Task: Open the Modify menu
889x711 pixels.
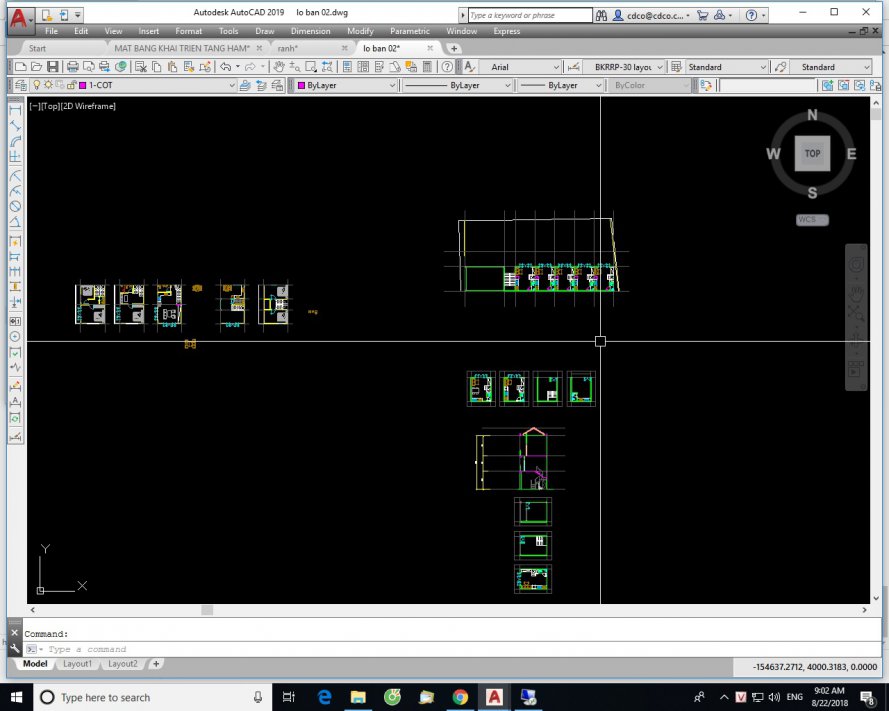Action: 361,31
